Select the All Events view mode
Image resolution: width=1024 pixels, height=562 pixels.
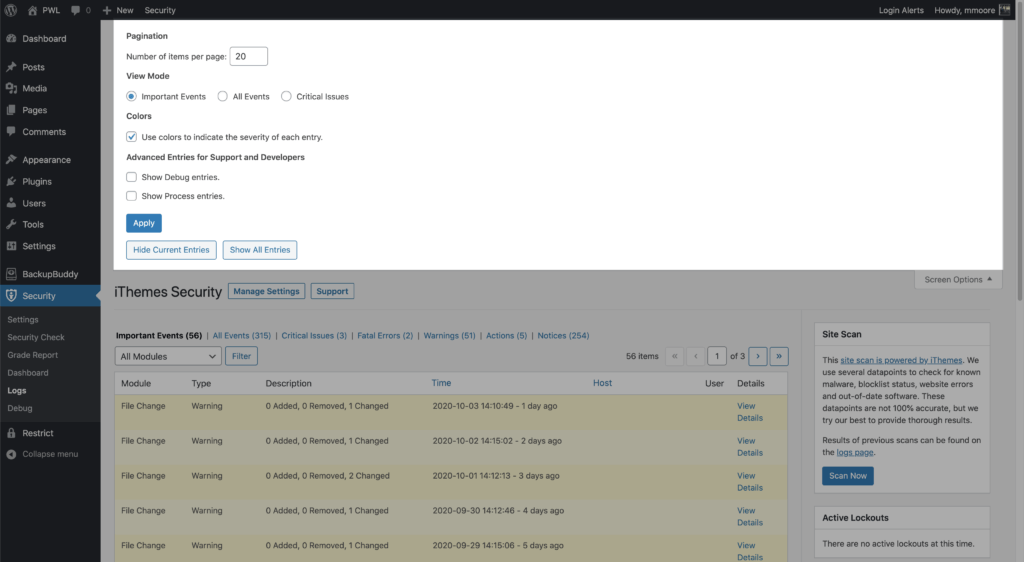tap(223, 96)
